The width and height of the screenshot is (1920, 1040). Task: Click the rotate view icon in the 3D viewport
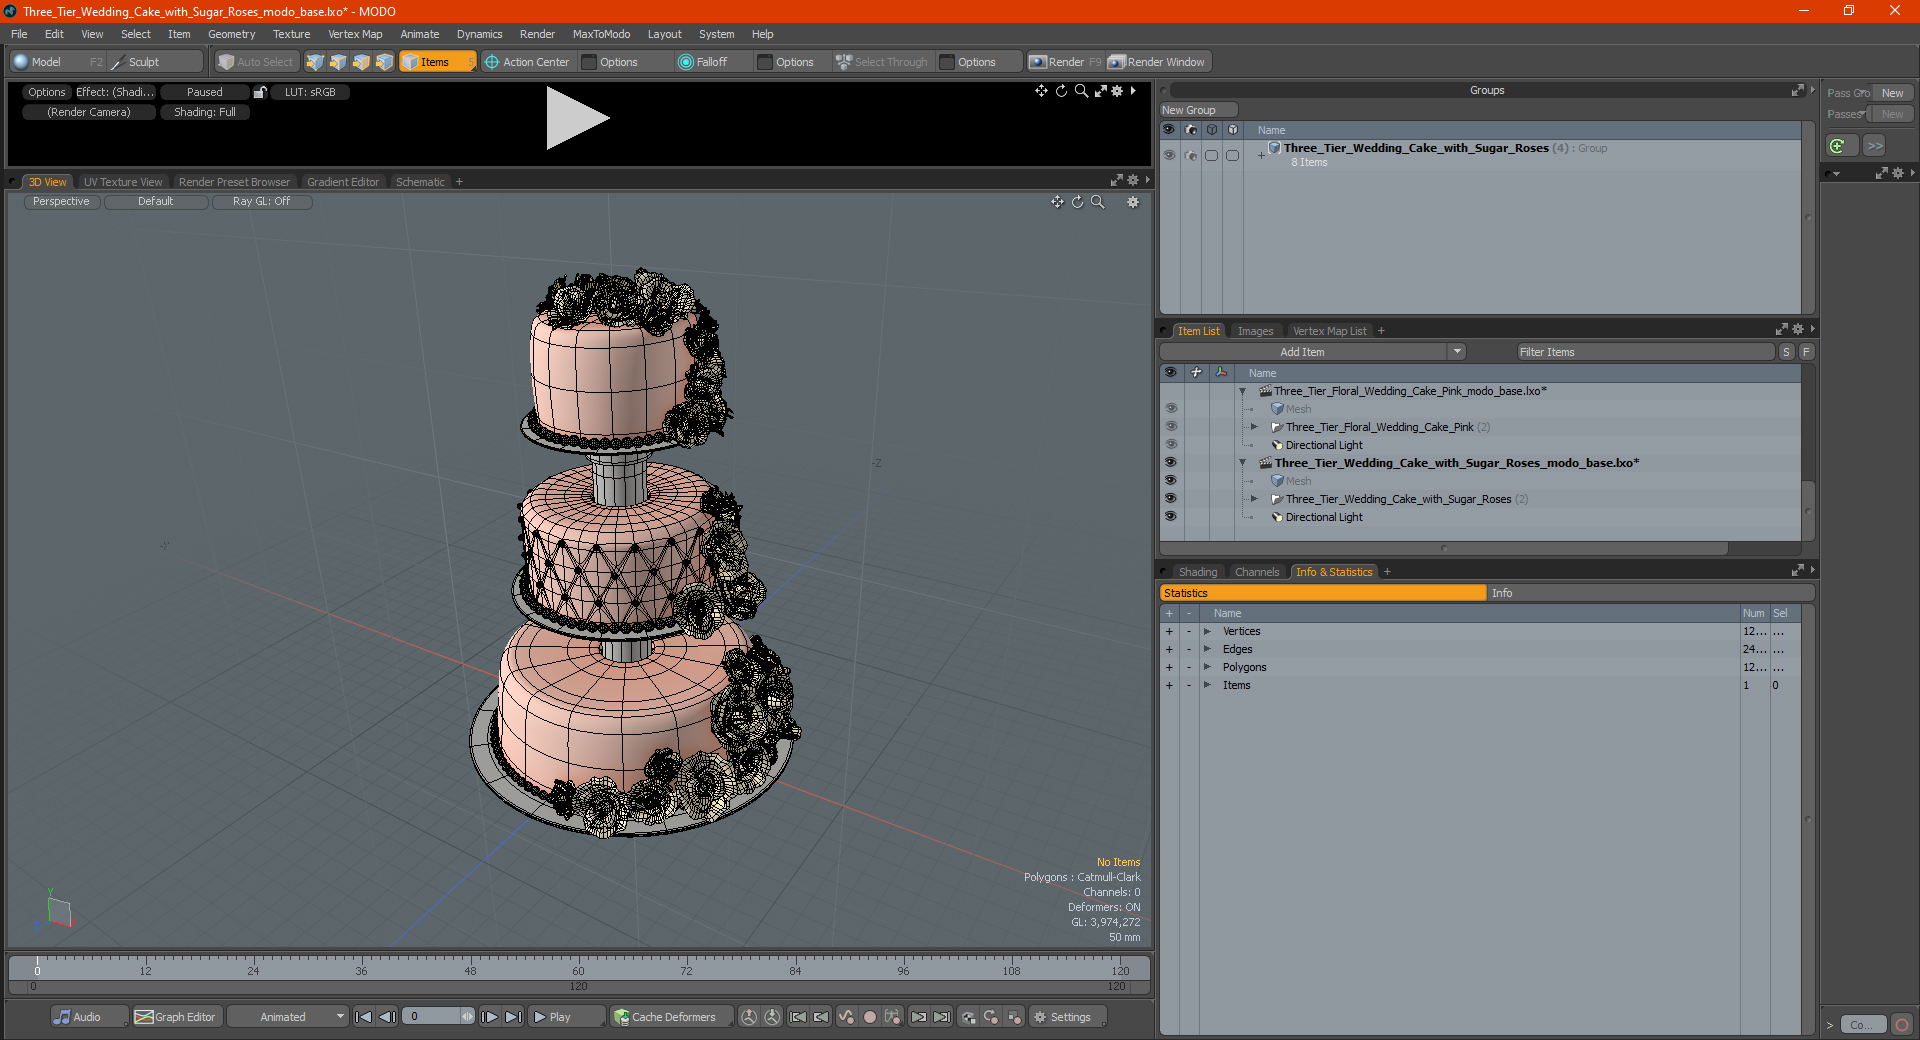(x=1077, y=202)
